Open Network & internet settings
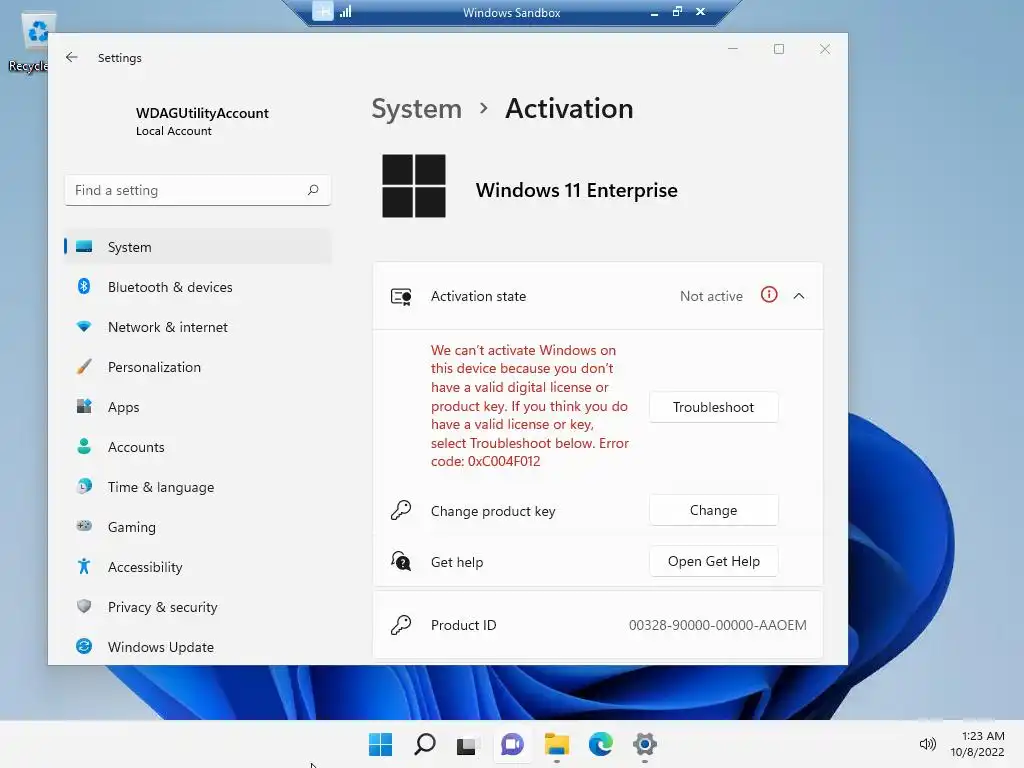 [198, 327]
